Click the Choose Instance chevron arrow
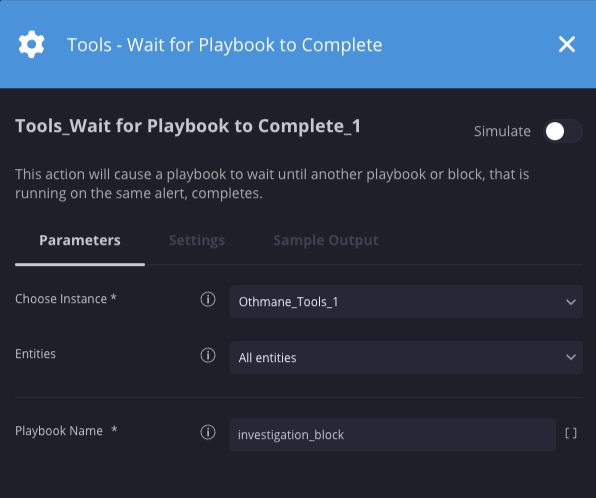 (571, 302)
